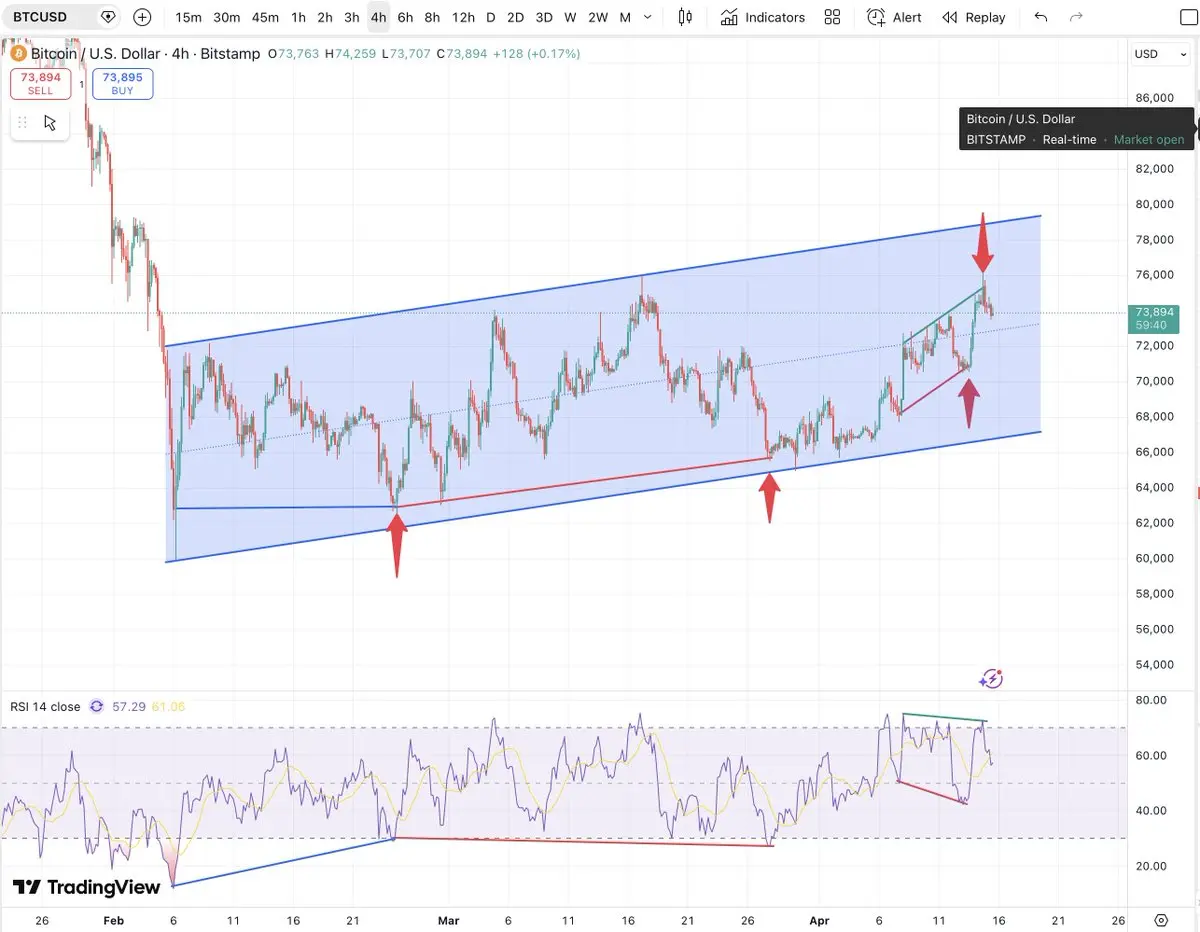Click the RSI 14 close indicator label
The height and width of the screenshot is (932, 1200).
click(x=45, y=707)
